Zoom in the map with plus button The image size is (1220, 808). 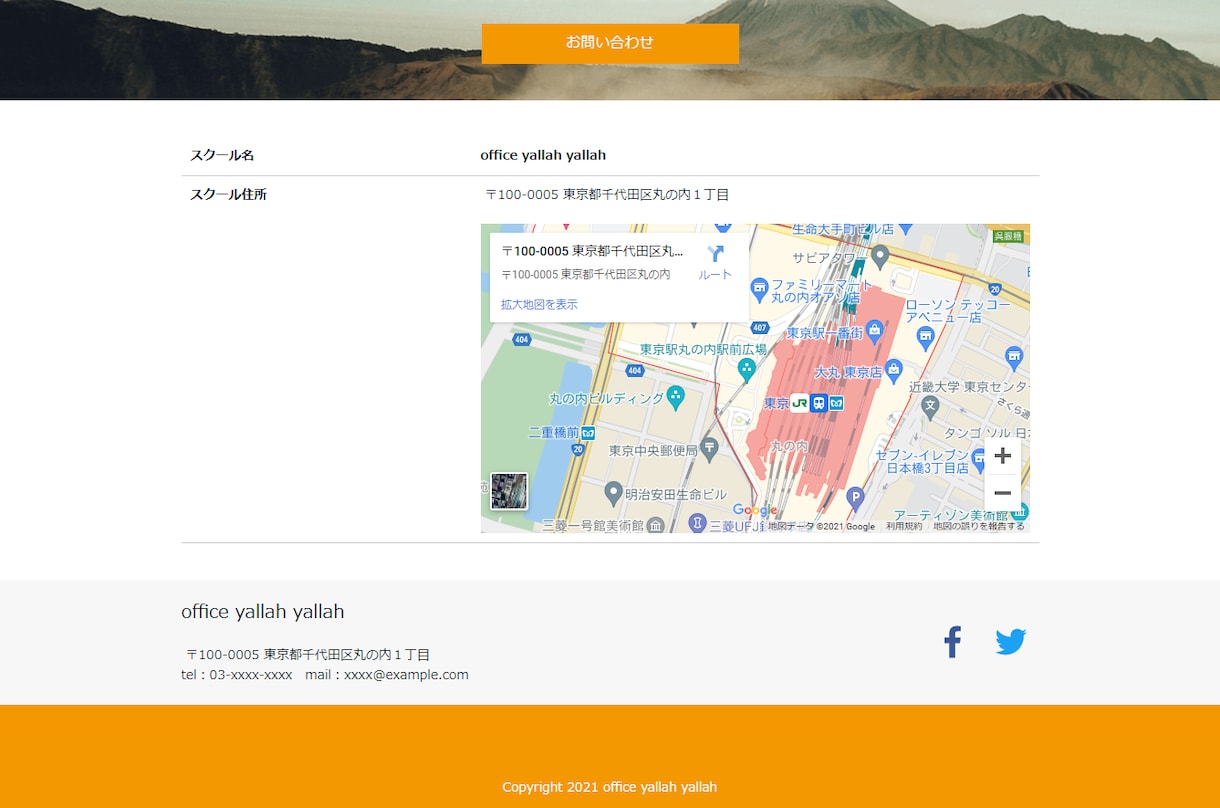pyautogui.click(x=1002, y=456)
